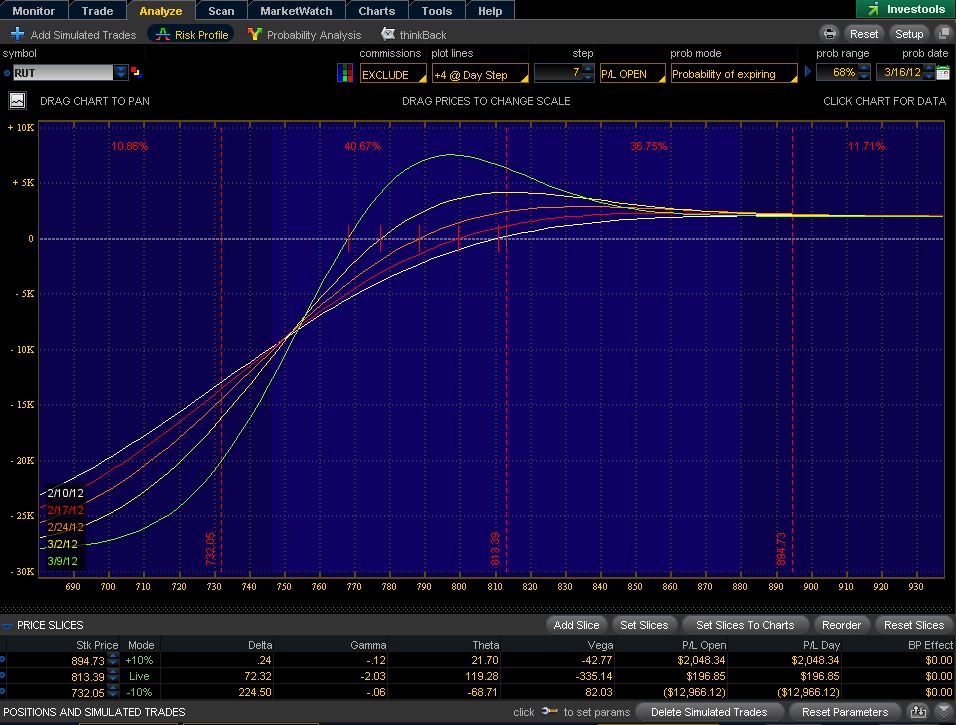Switch to the Tools tab
956x725 pixels.
(x=437, y=10)
